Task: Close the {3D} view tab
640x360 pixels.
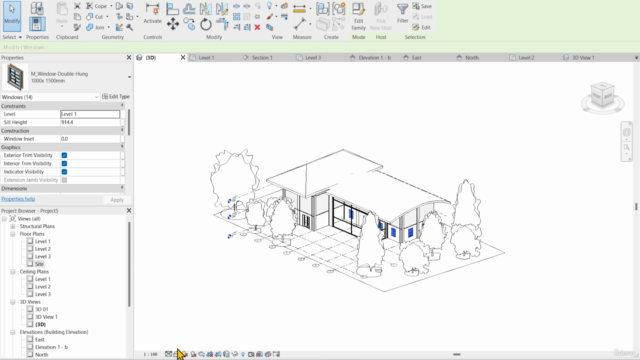Action: pyautogui.click(x=183, y=58)
